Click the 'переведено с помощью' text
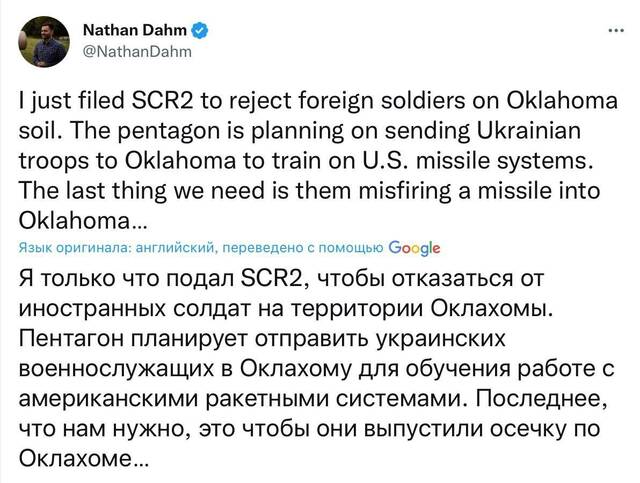Viewport: 640px width, 483px height. click(301, 247)
